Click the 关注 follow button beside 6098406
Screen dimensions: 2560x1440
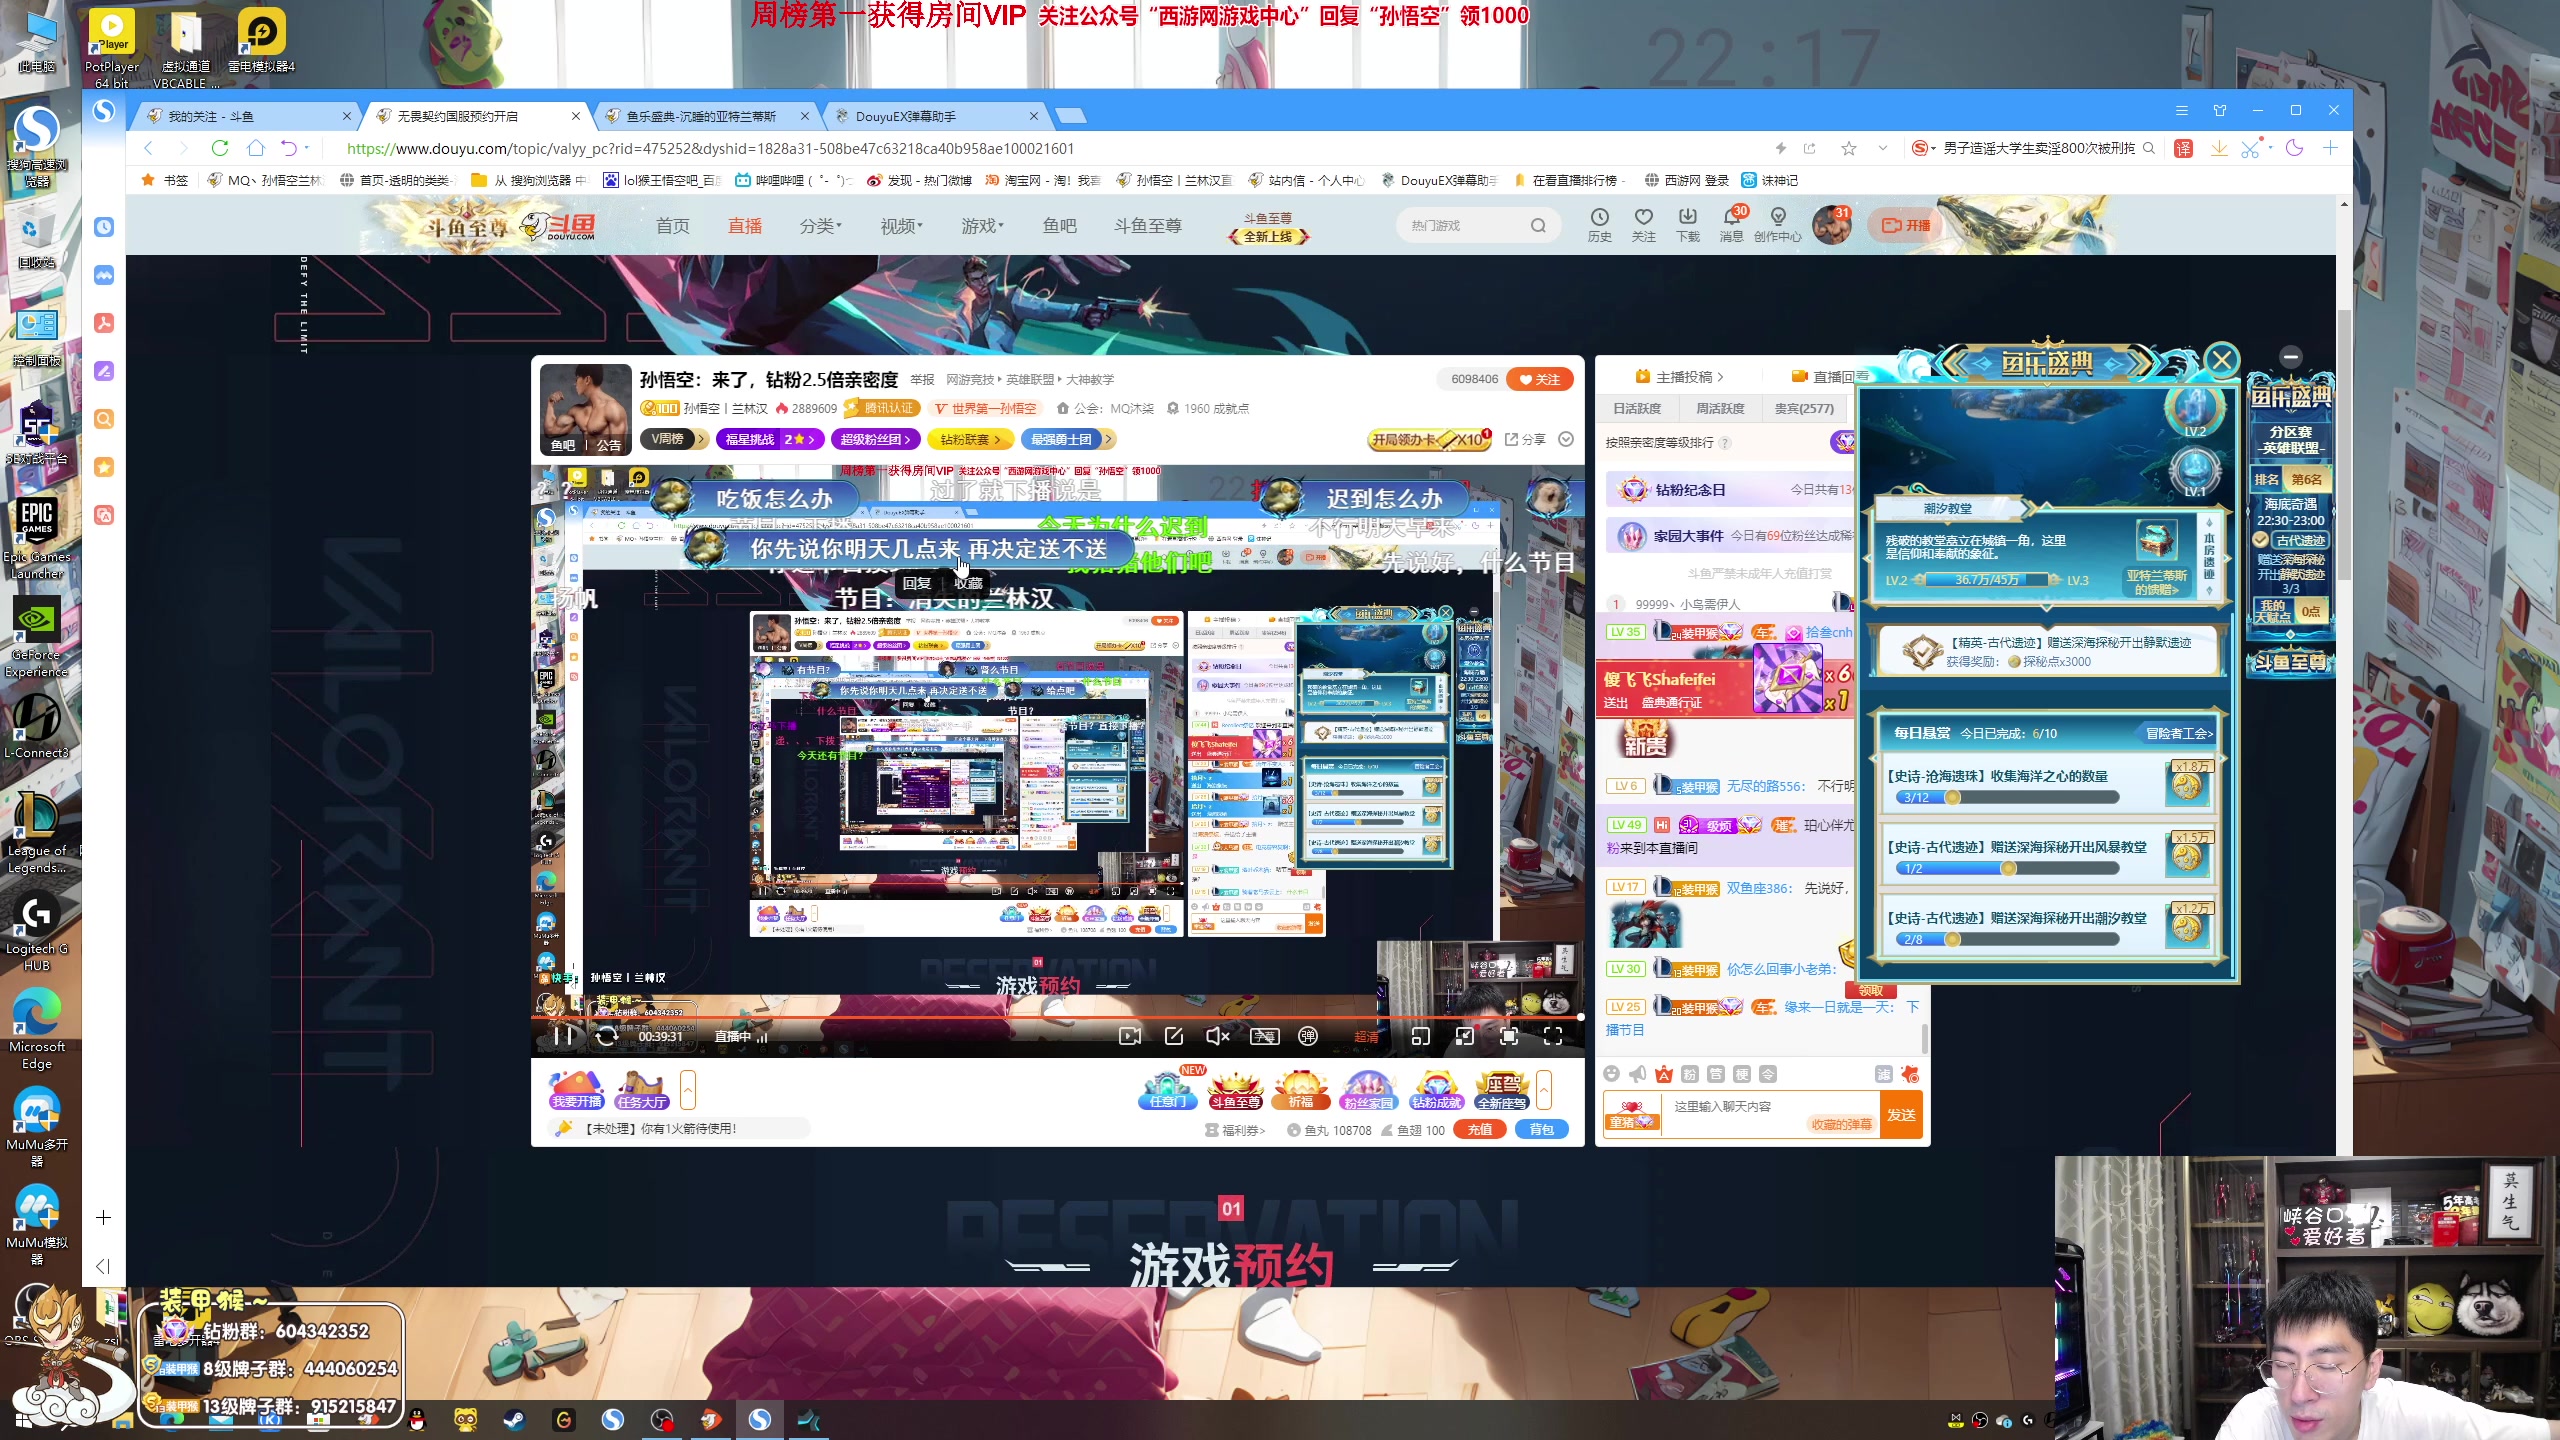(1539, 379)
